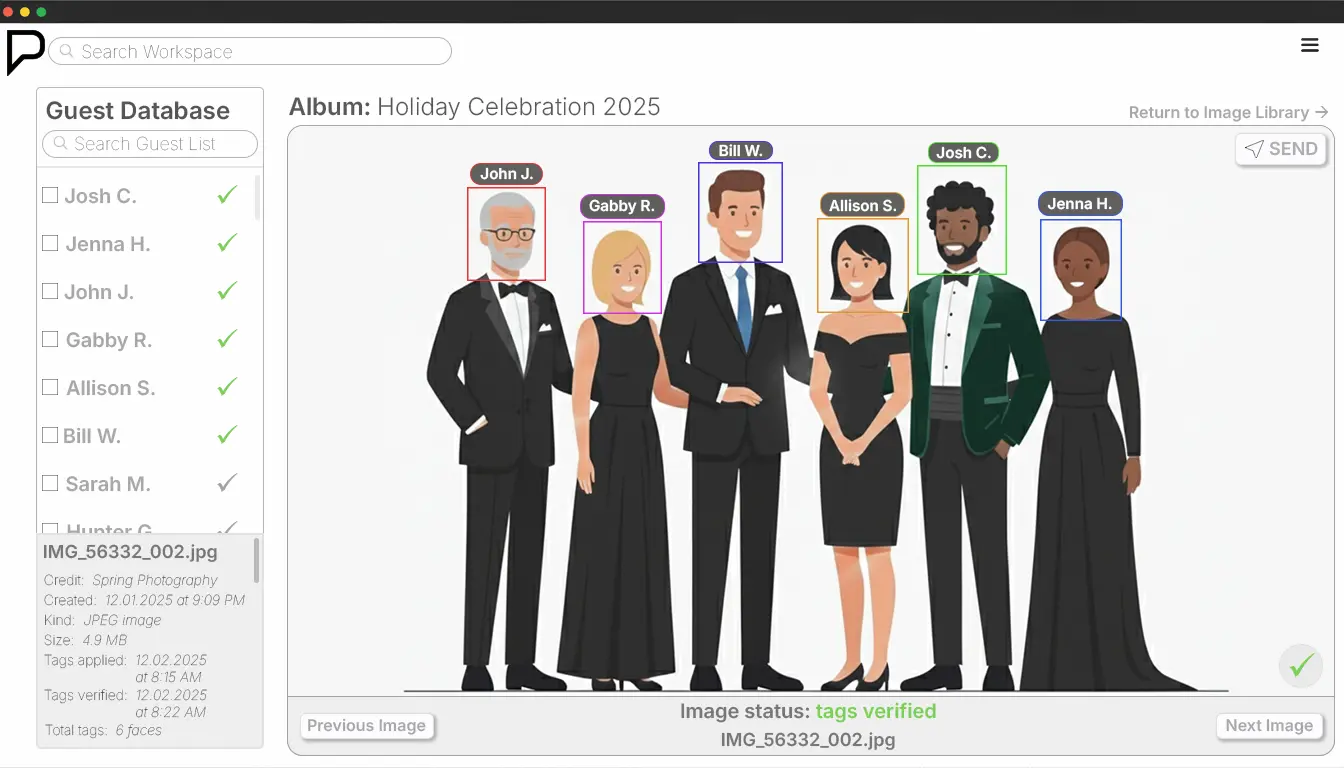Enable the Bill W. checkbox
This screenshot has height=768, width=1344.
point(50,435)
